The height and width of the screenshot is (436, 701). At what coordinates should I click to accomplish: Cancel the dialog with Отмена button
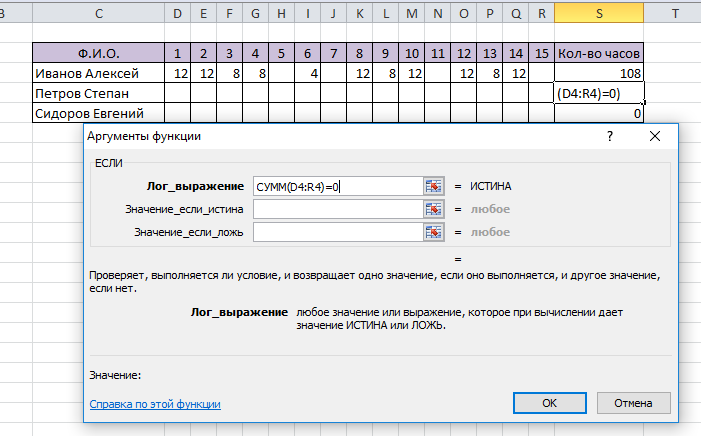click(633, 403)
